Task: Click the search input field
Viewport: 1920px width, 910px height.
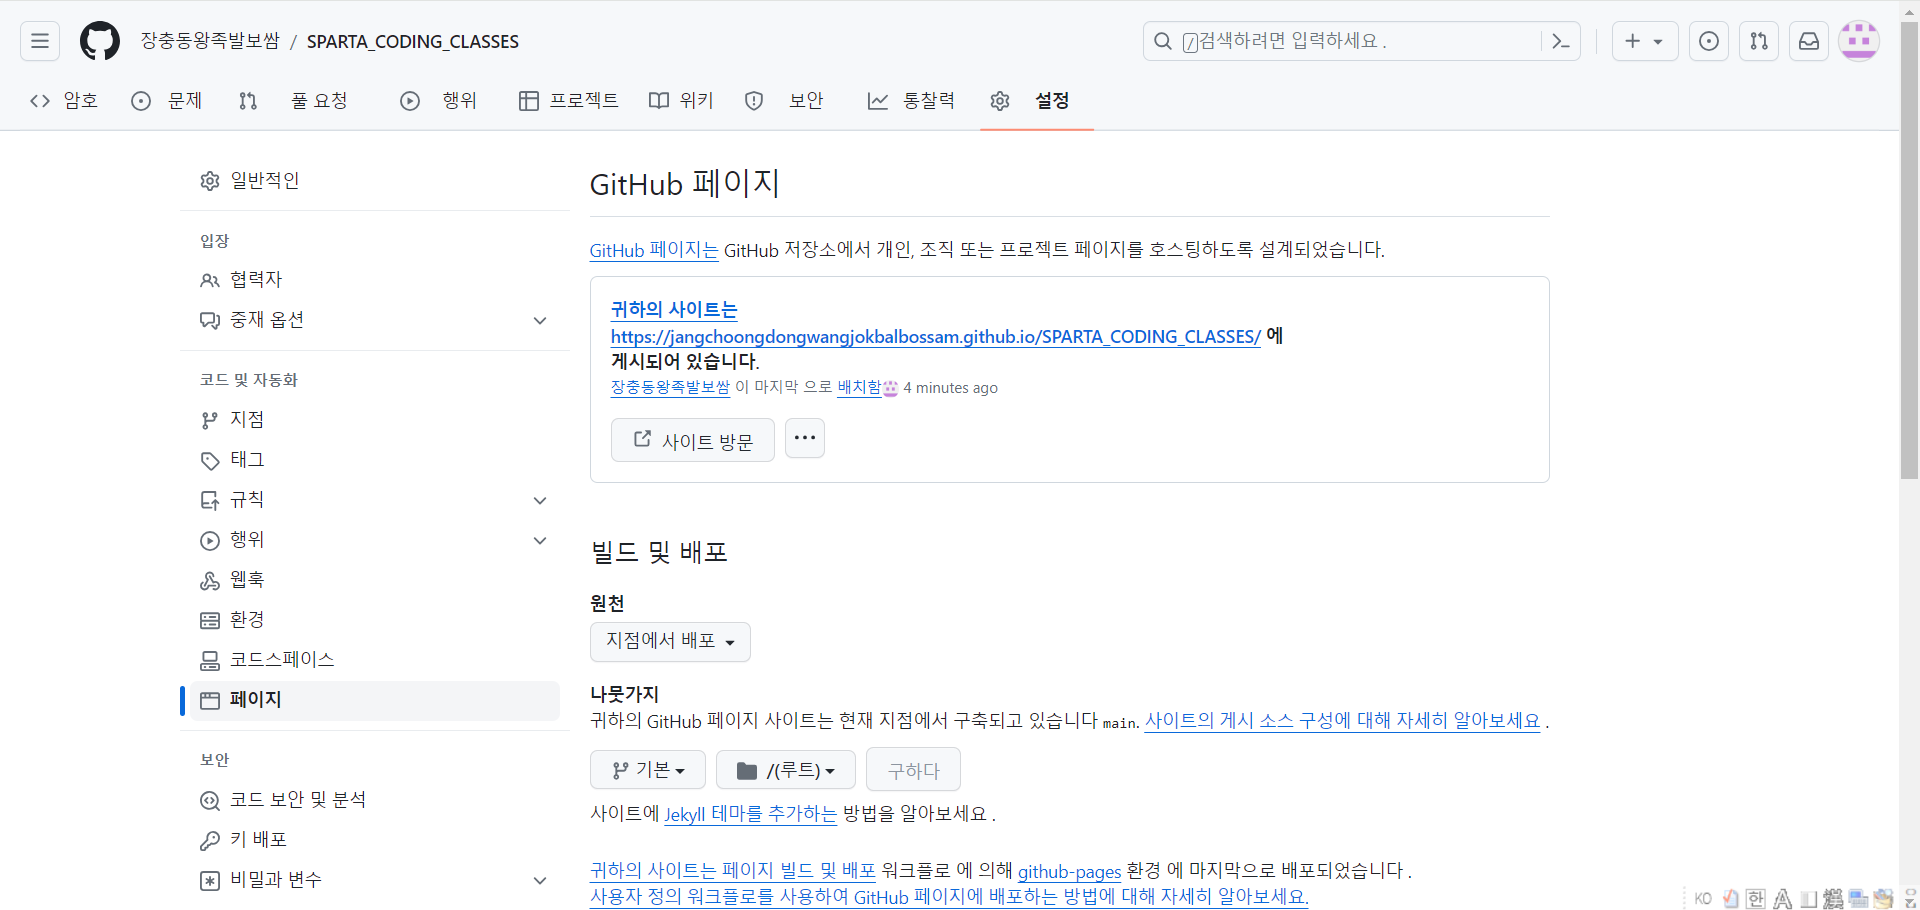Action: click(x=1361, y=41)
